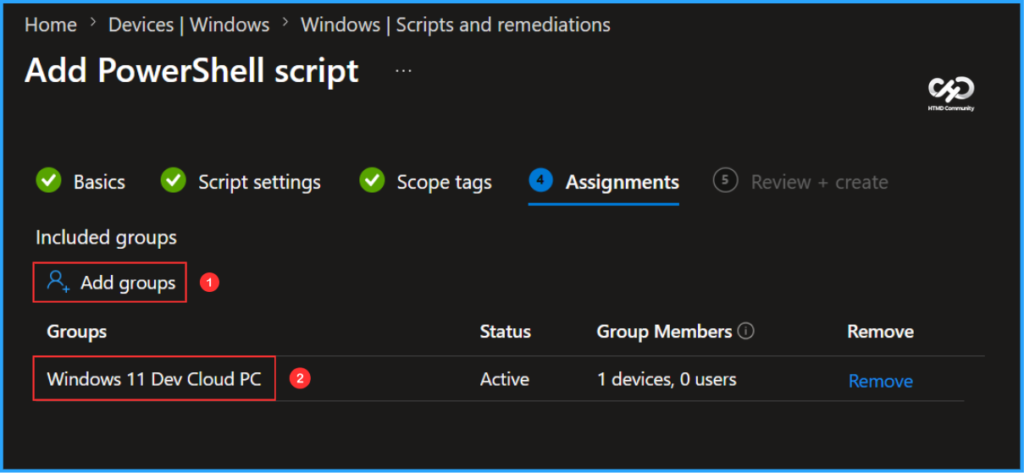Click the green checkmark icon beside Scope tags
The width and height of the screenshot is (1024, 473).
click(372, 181)
